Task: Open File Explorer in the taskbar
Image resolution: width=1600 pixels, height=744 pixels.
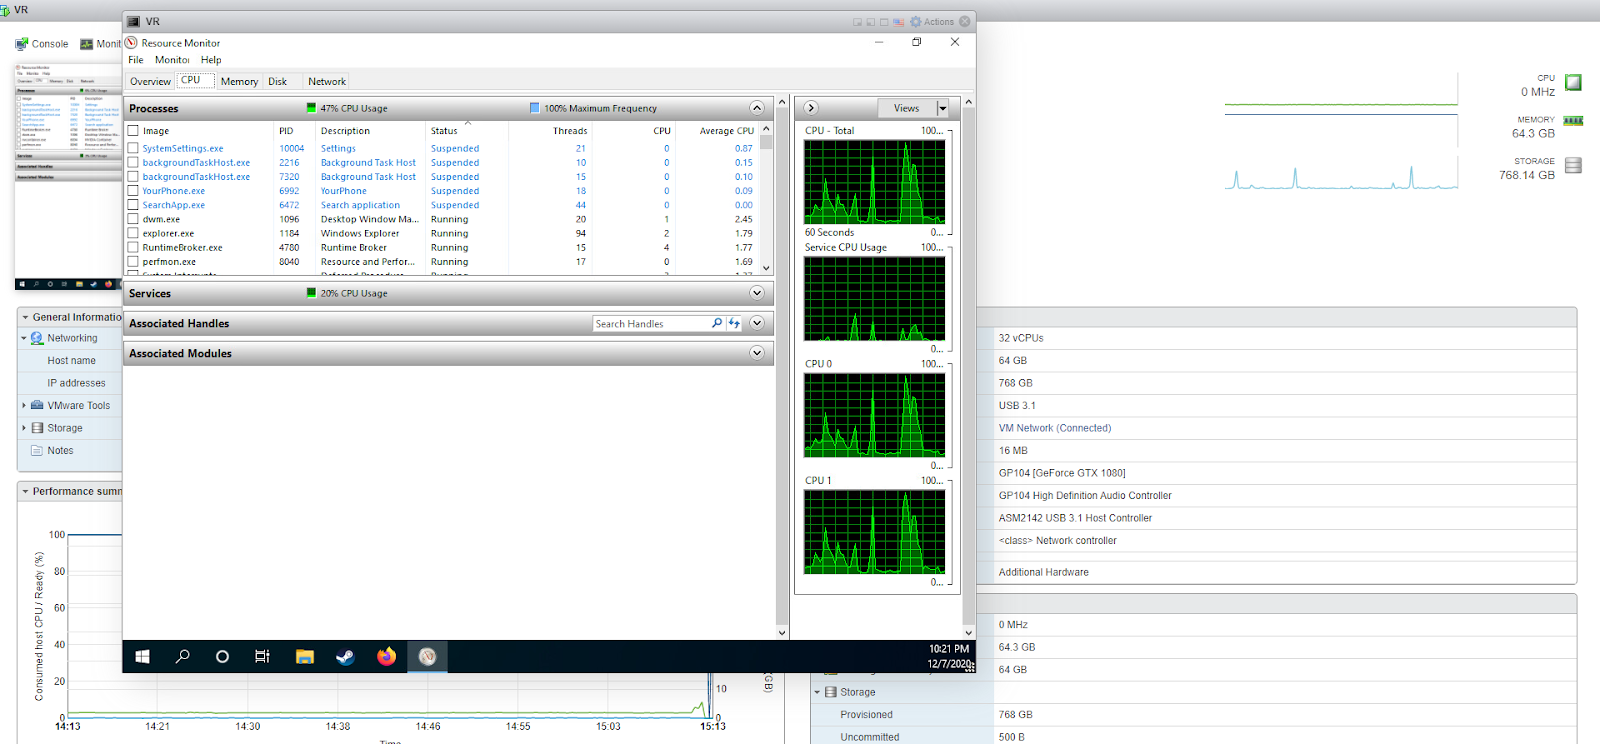Action: point(305,657)
